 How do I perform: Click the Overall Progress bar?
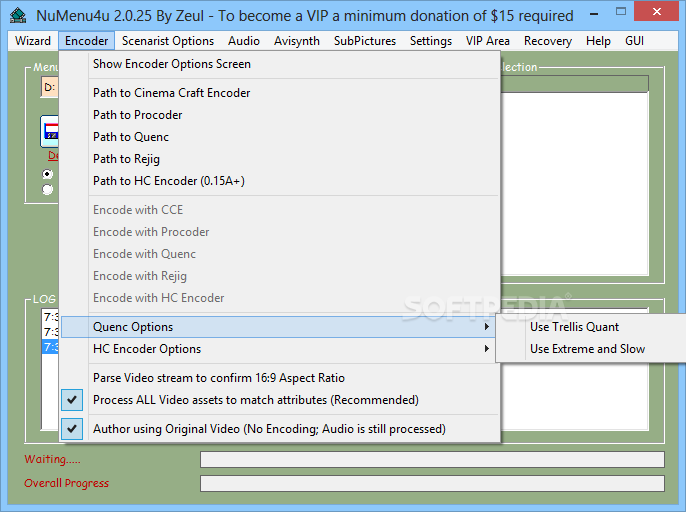[432, 483]
